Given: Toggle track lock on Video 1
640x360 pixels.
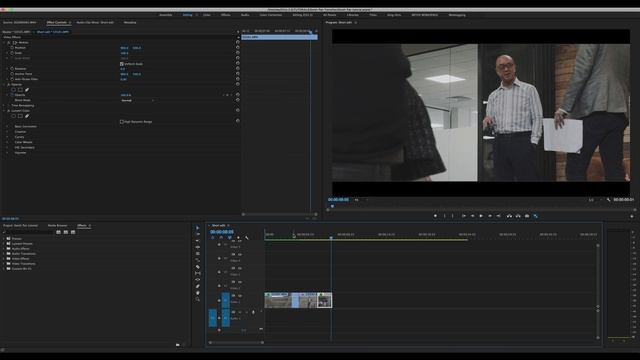Looking at the screenshot, I should [219, 301].
